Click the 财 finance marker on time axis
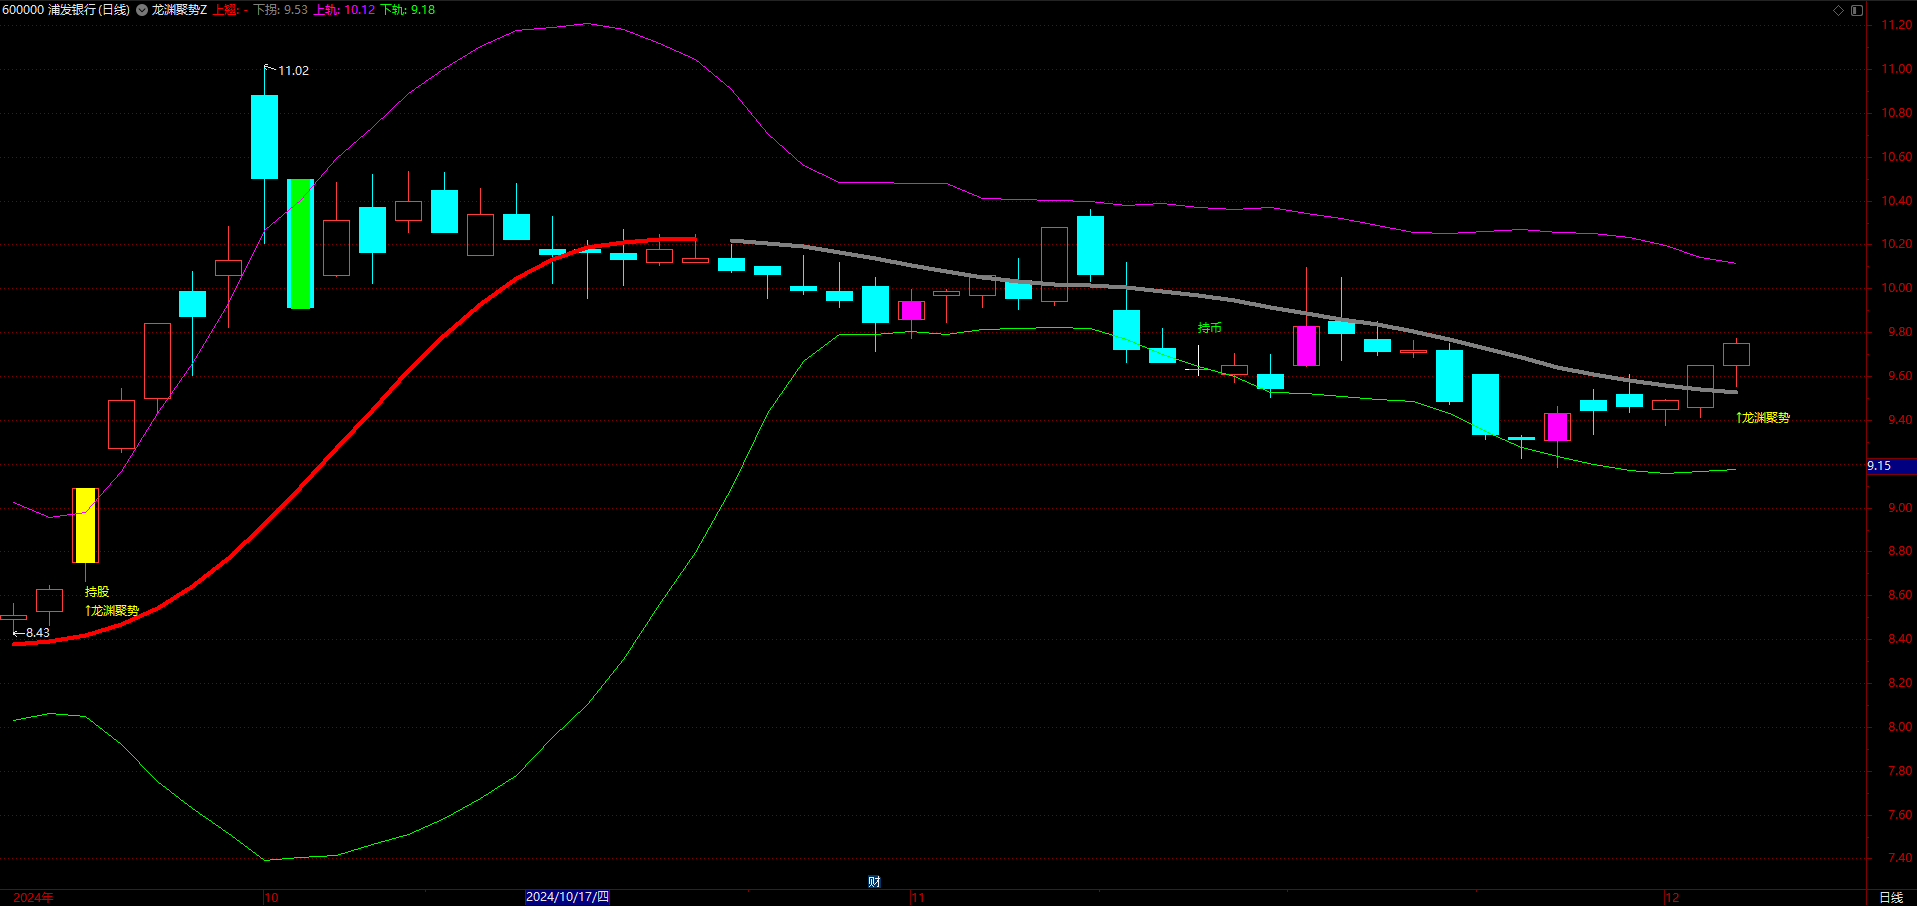Viewport: 1917px width, 906px height. (x=874, y=881)
